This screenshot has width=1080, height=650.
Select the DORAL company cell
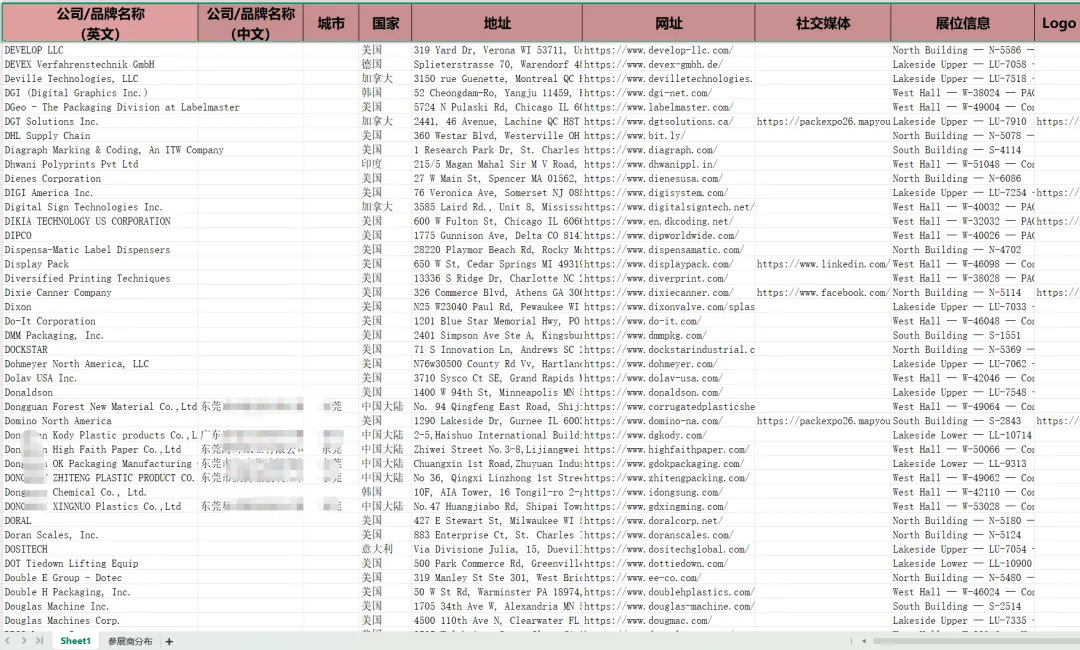click(x=100, y=521)
